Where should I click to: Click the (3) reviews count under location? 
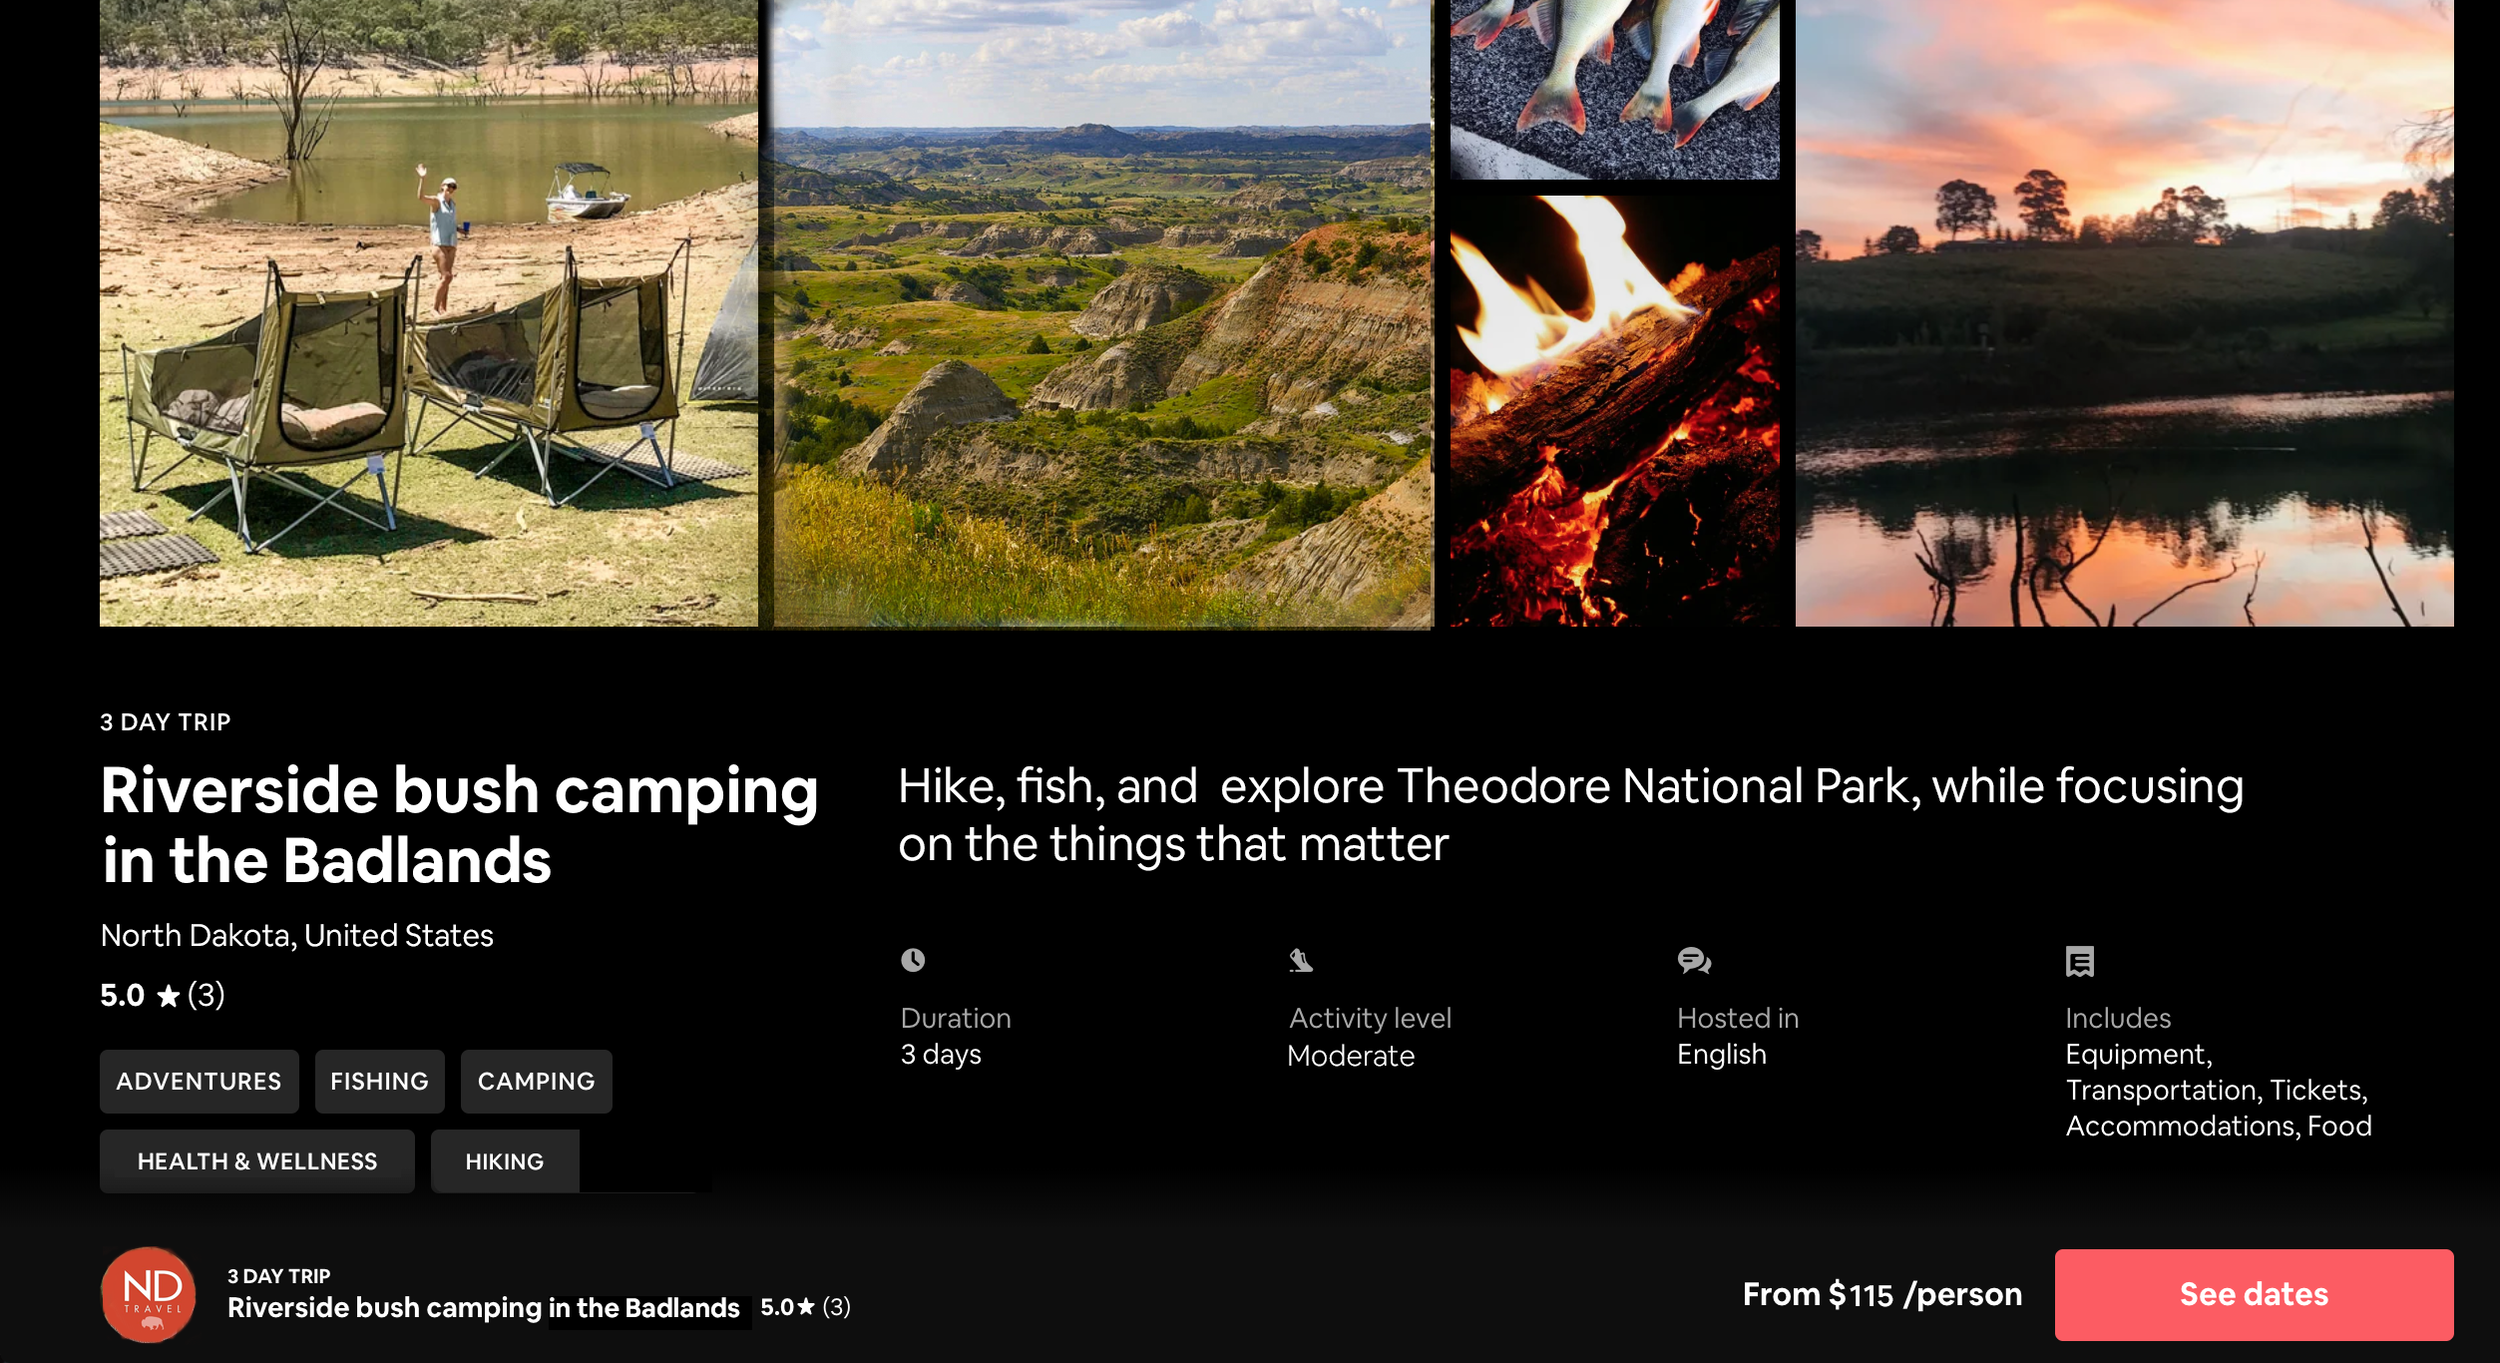tap(206, 995)
